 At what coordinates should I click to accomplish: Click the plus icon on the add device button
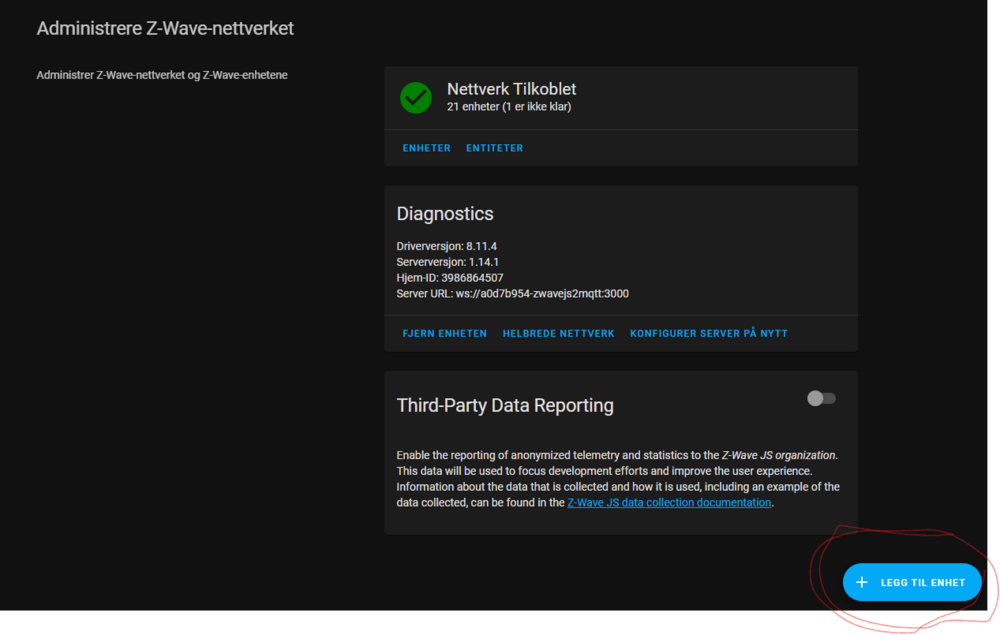[862, 582]
